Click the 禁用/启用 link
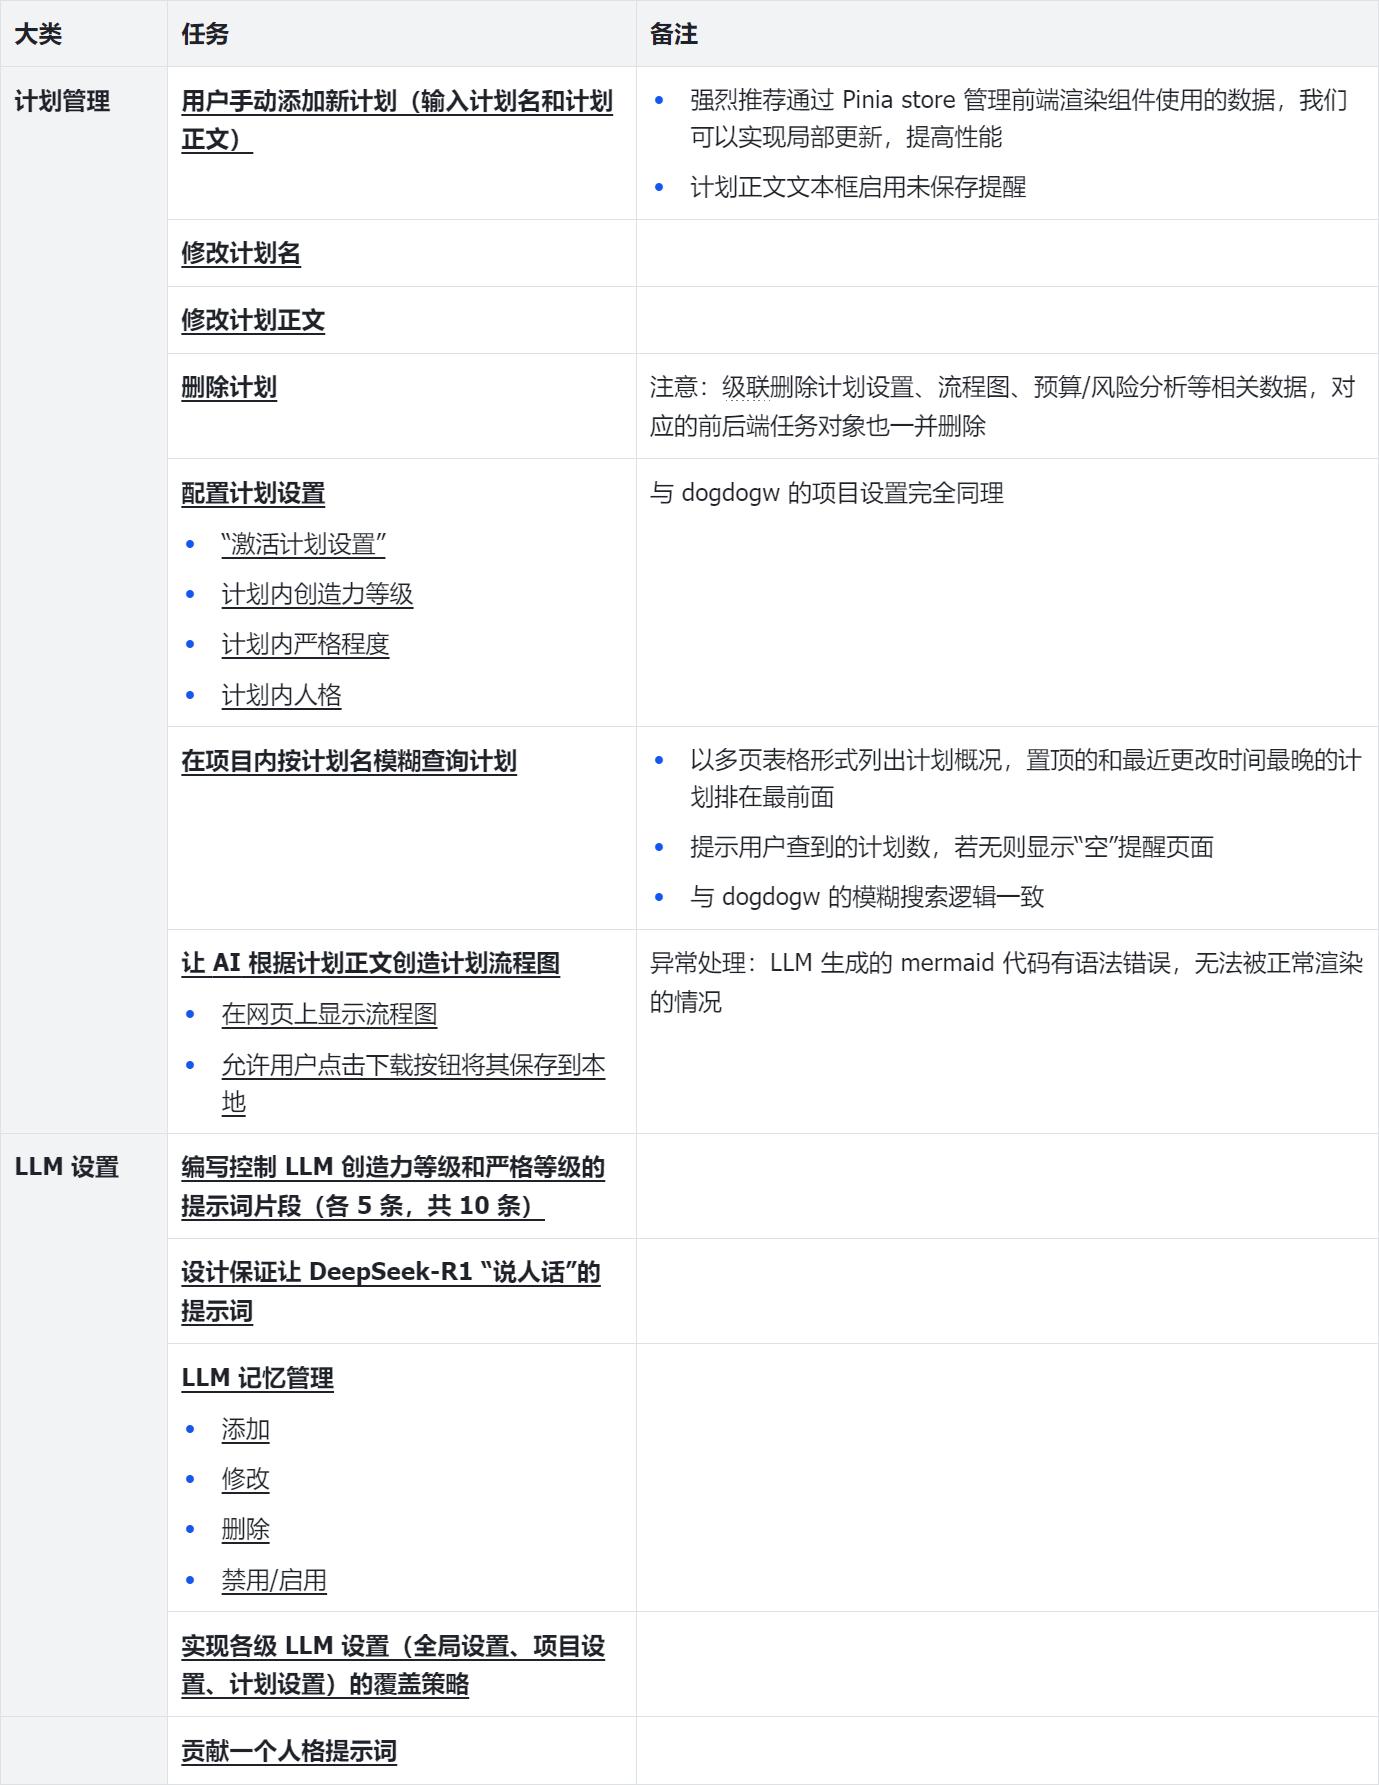1379x1785 pixels. pyautogui.click(x=274, y=1581)
